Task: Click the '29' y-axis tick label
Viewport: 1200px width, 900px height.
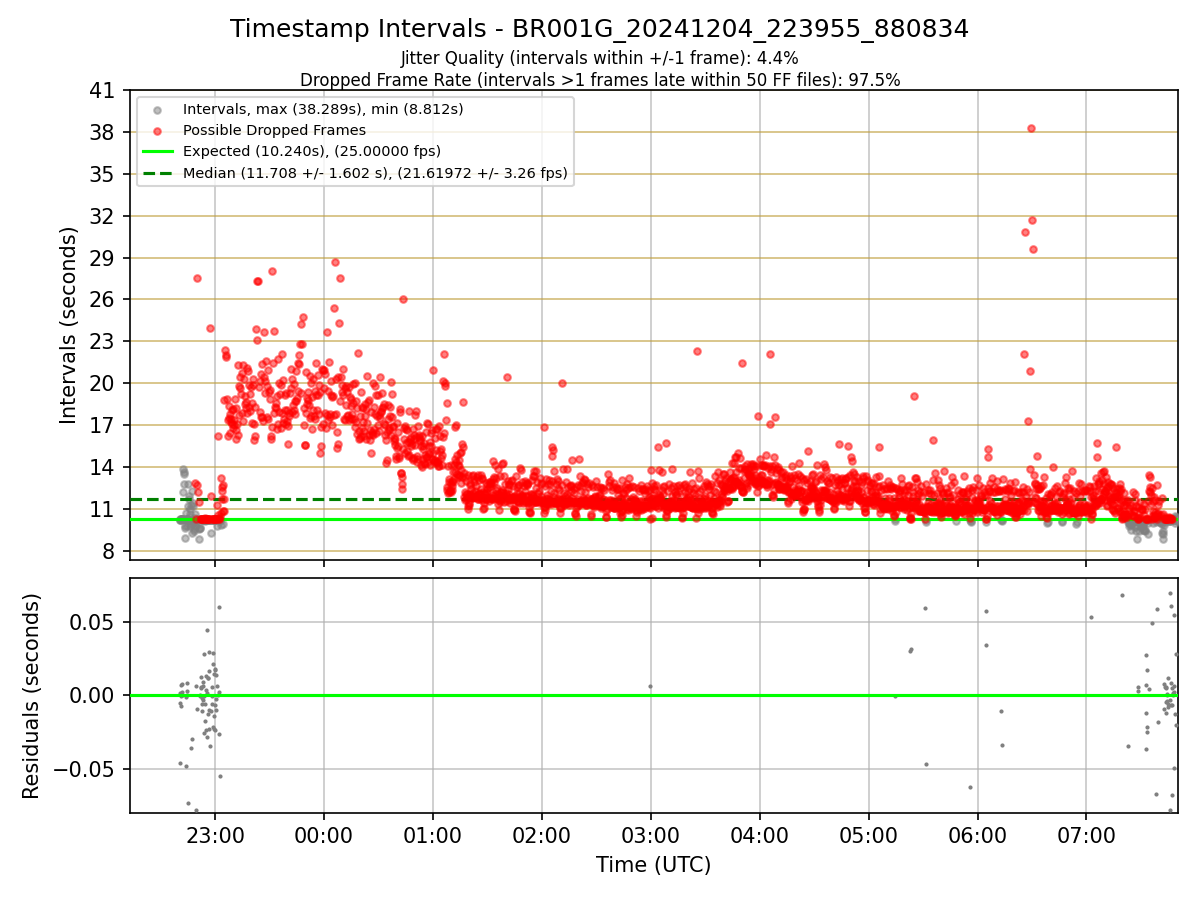Action: 102,258
